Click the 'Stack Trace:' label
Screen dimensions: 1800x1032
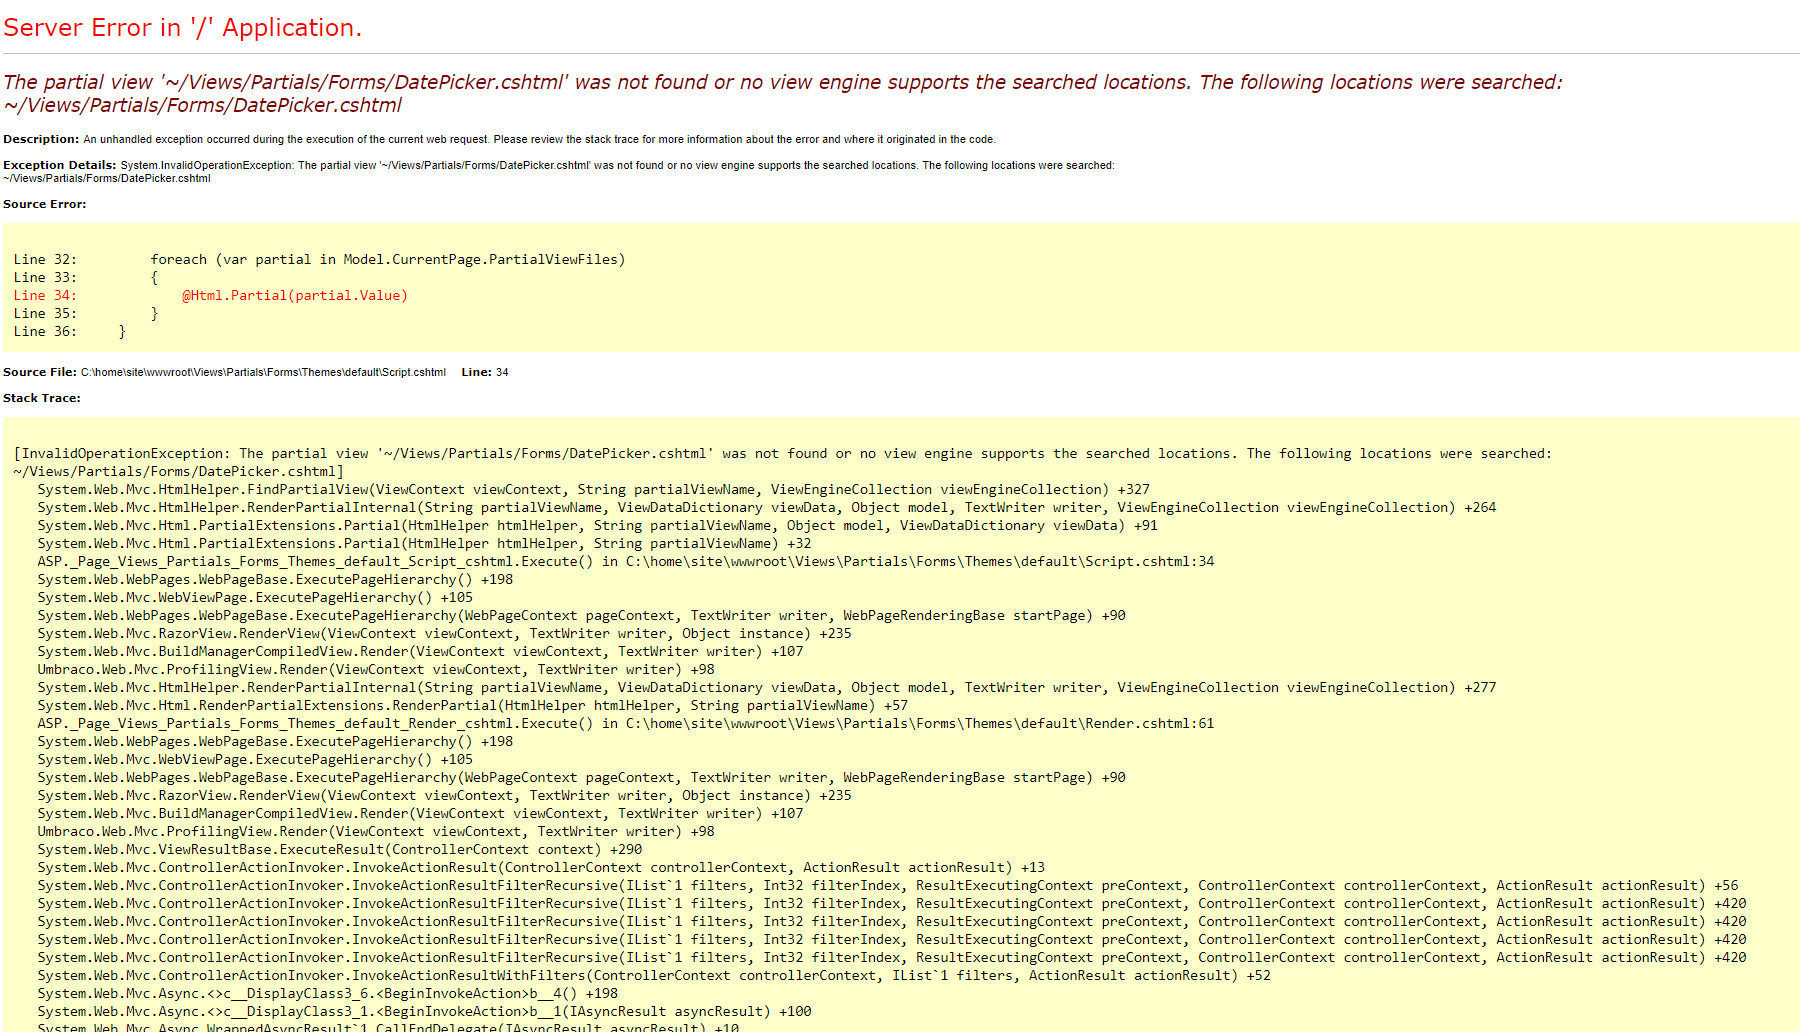[41, 397]
